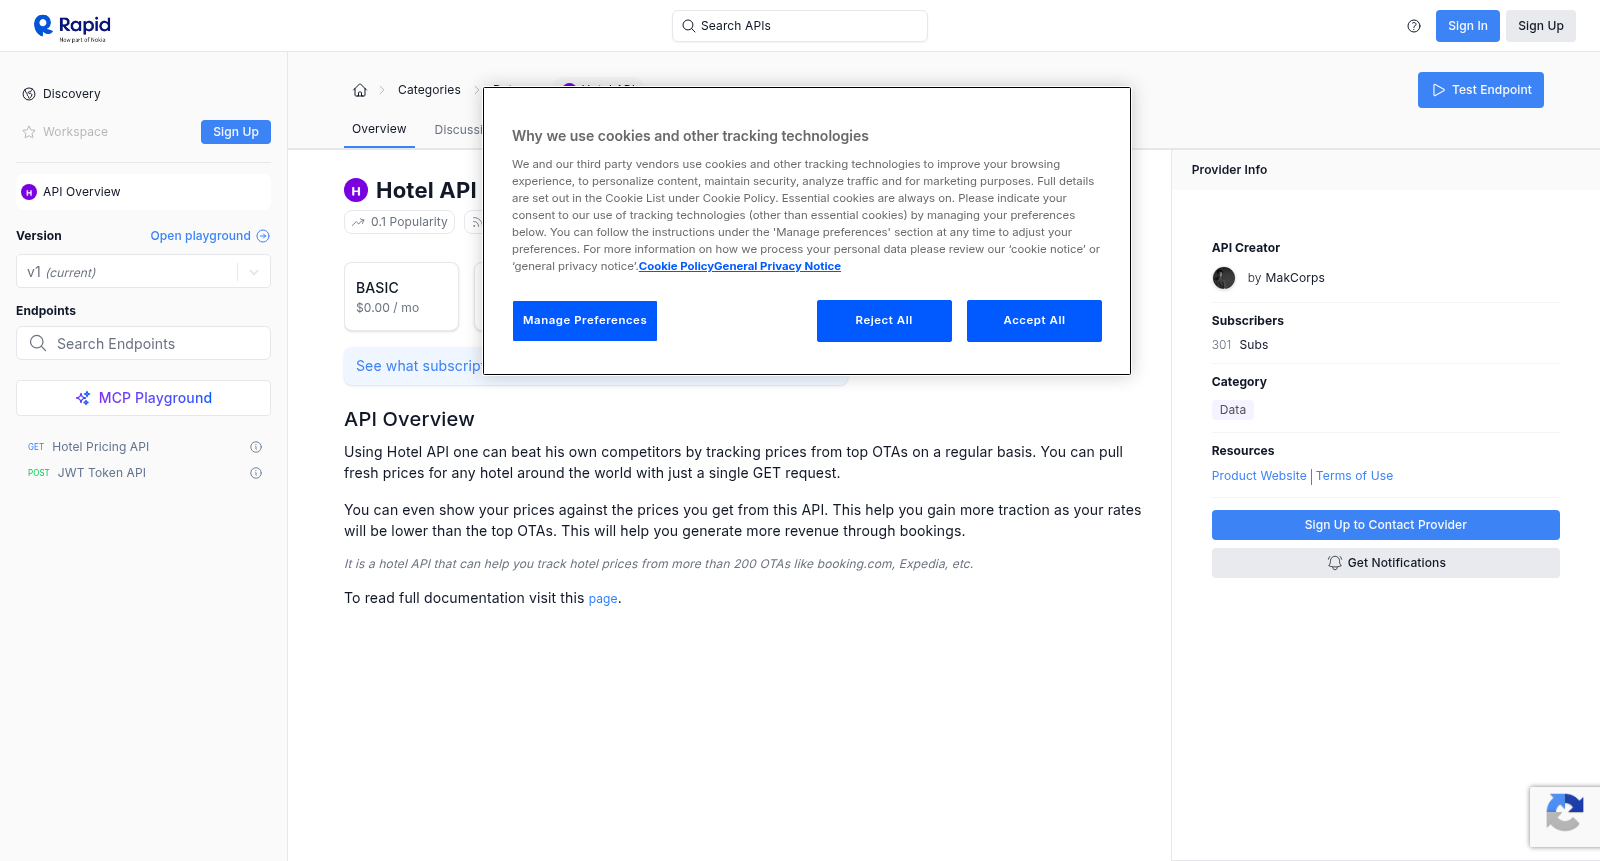
Task: Select the BASIC $0.00 plan card
Action: pos(401,297)
